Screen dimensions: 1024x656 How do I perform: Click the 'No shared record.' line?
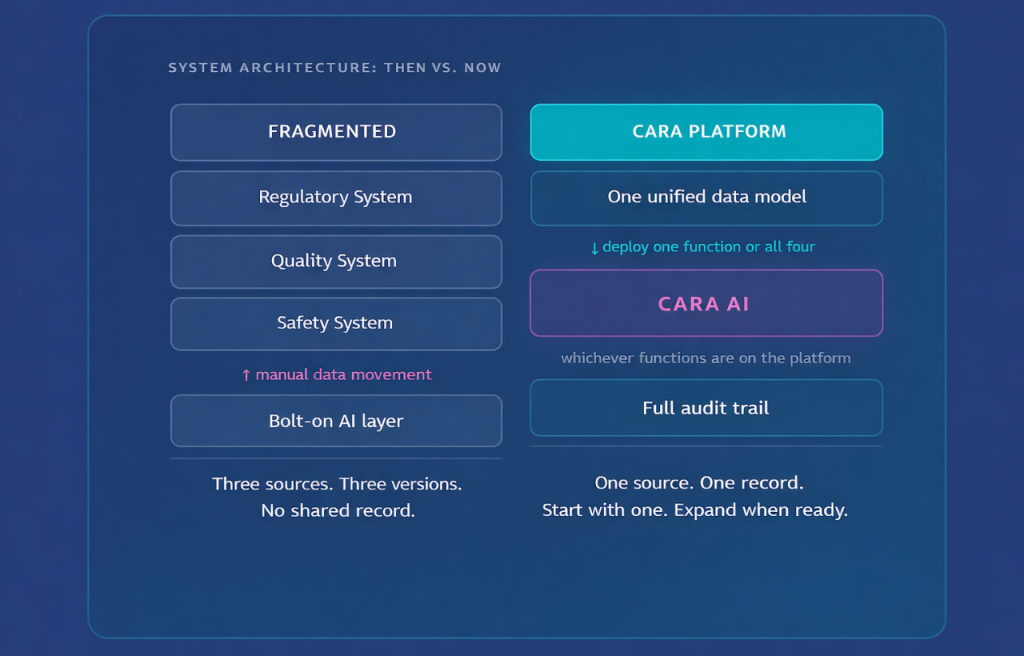(336, 511)
